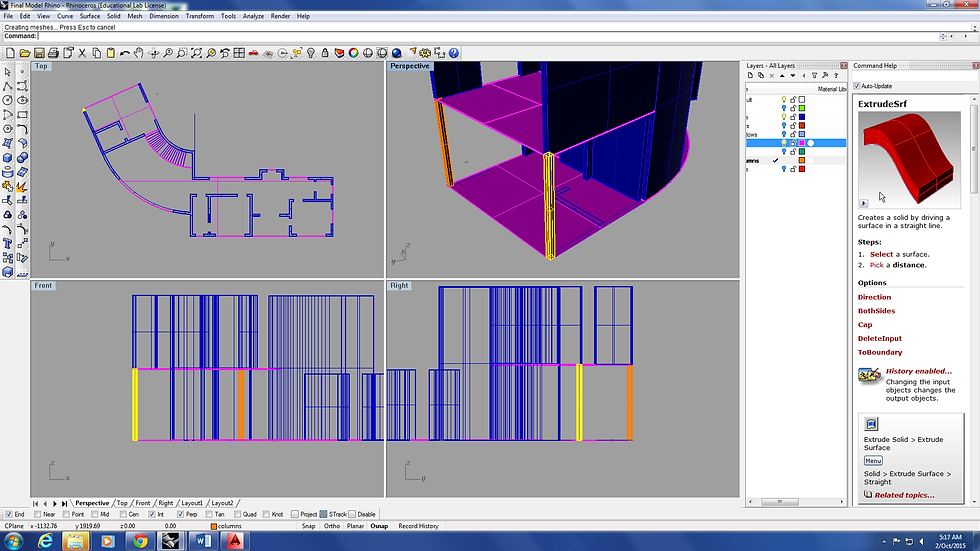Select the Boolean union spheres tool
Screen dimensions: 980x551
(x=22, y=157)
